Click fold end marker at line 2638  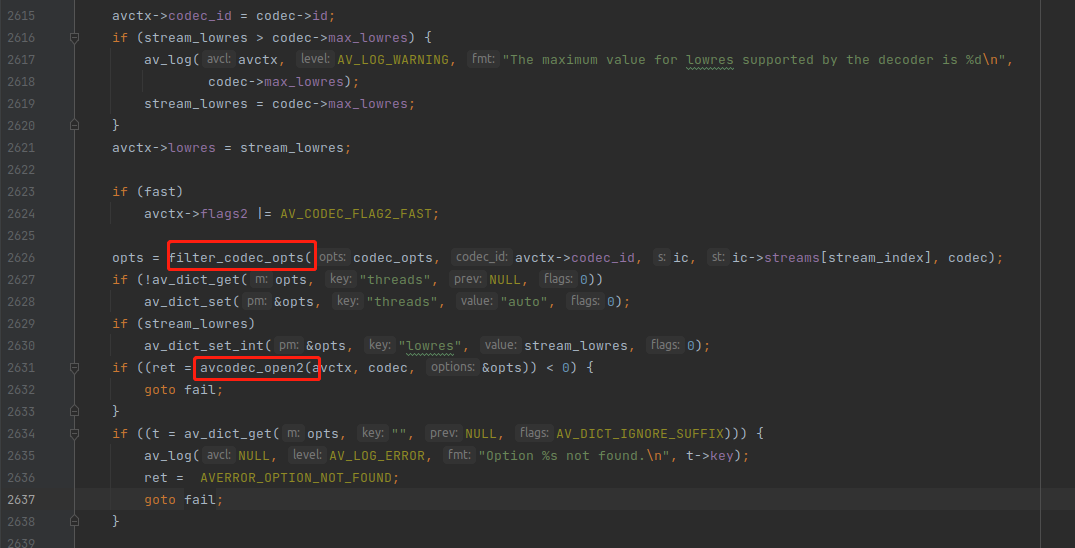click(x=74, y=521)
